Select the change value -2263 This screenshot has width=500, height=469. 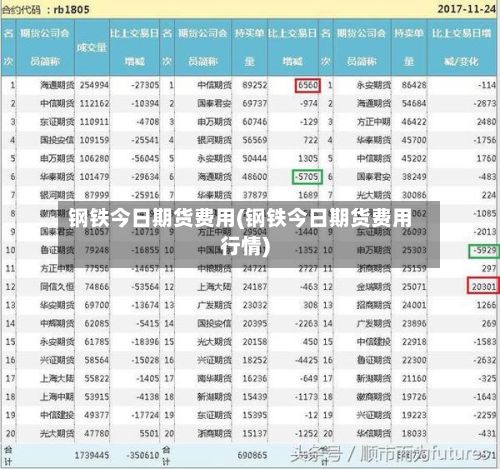306,324
